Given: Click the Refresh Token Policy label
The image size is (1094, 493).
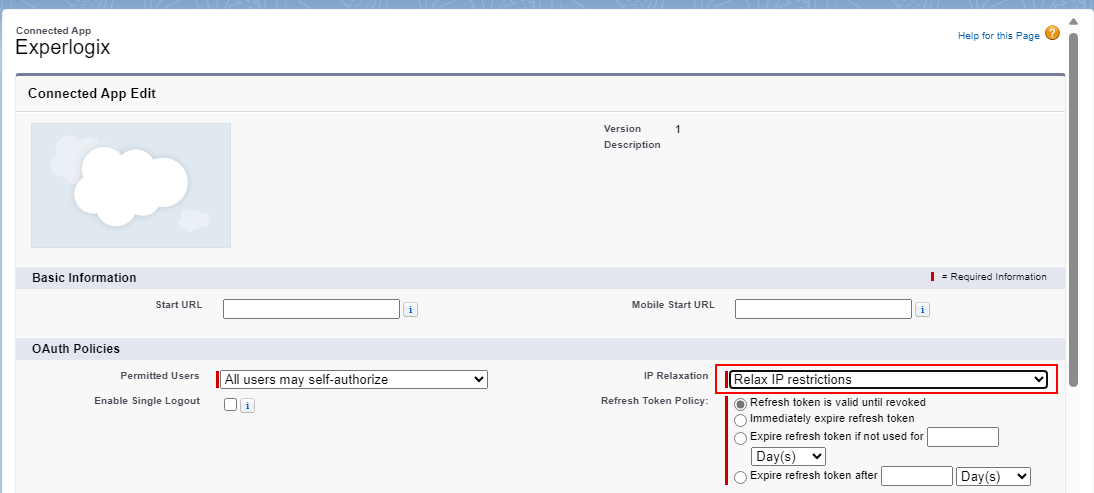Looking at the screenshot, I should click(654, 401).
